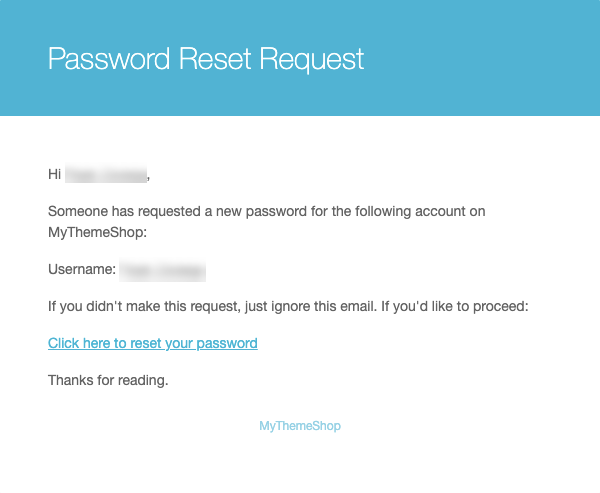The width and height of the screenshot is (600, 493).
Task: Click the Password Reset Request heading
Action: tap(206, 59)
